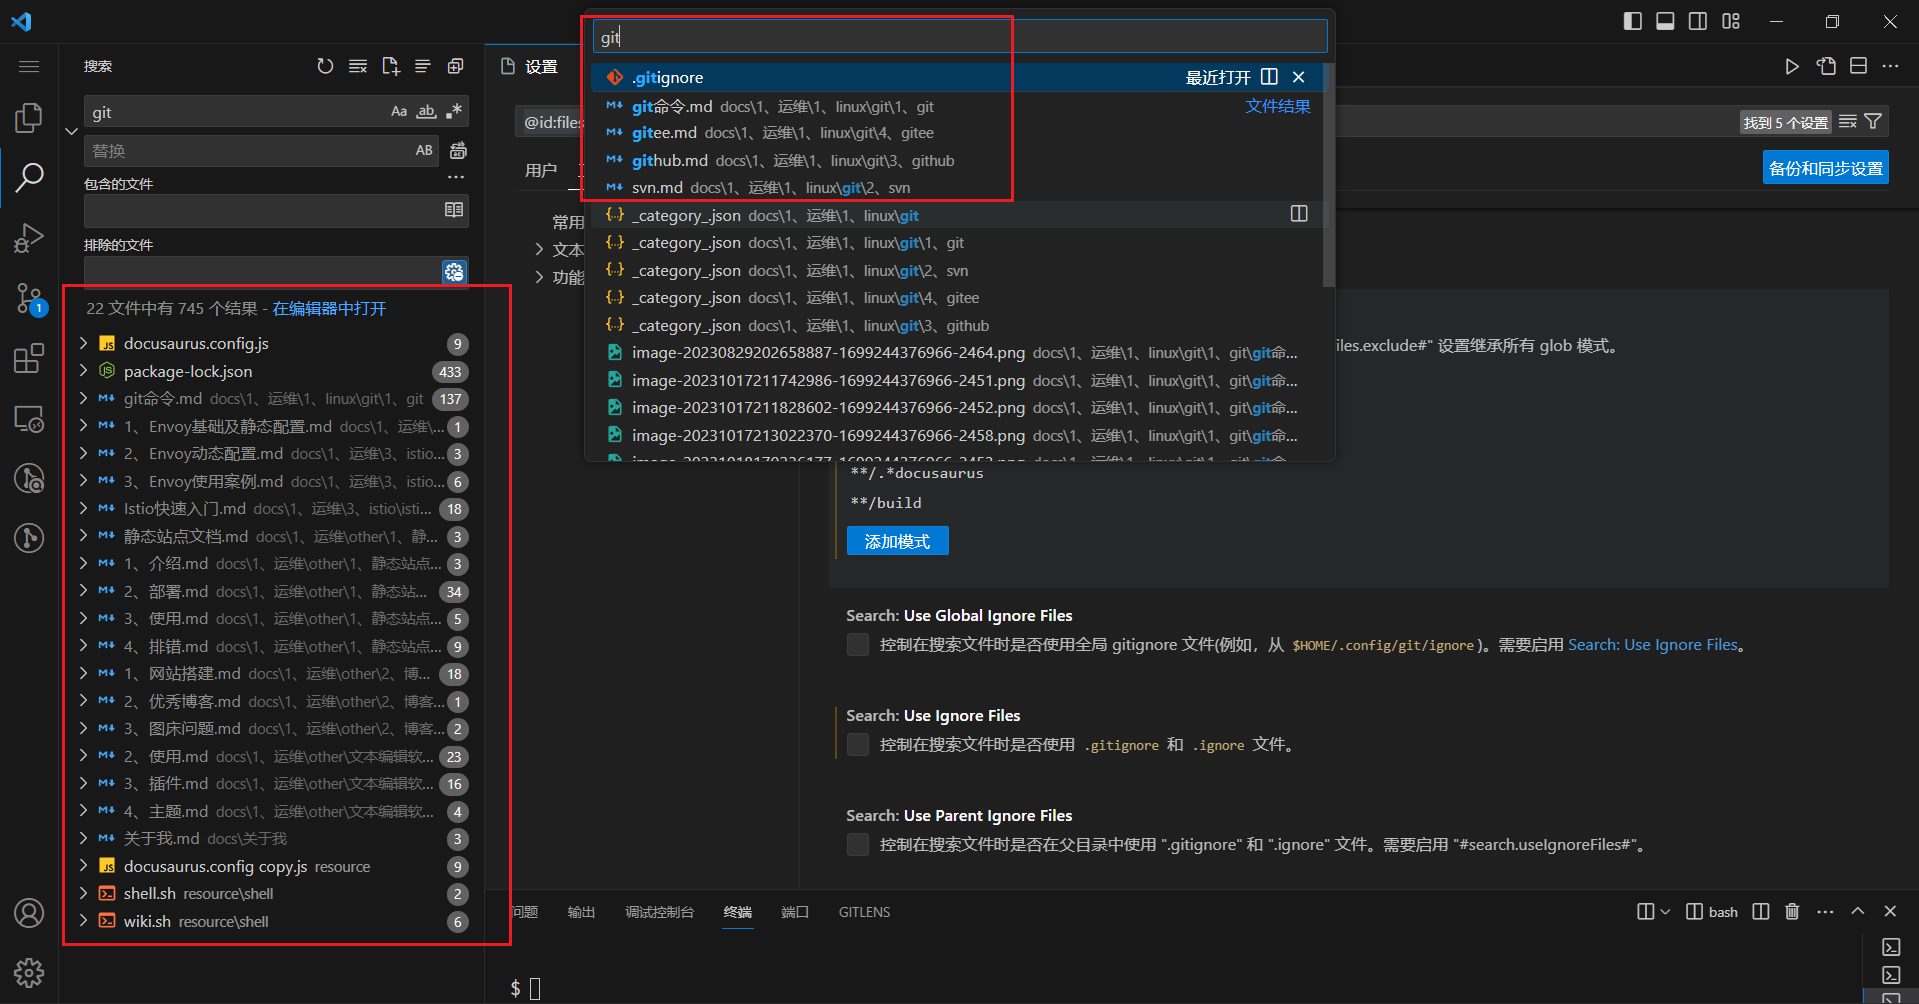This screenshot has width=1919, height=1004.
Task: Click 在编辑器中打开 link
Action: tap(329, 308)
